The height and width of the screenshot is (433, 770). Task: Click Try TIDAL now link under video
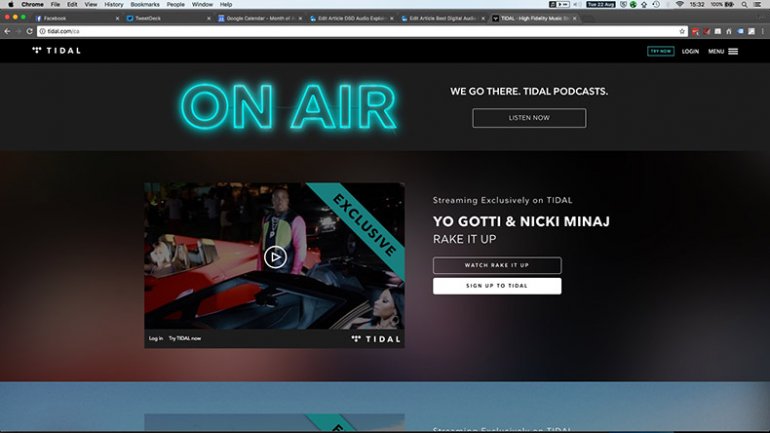185,338
